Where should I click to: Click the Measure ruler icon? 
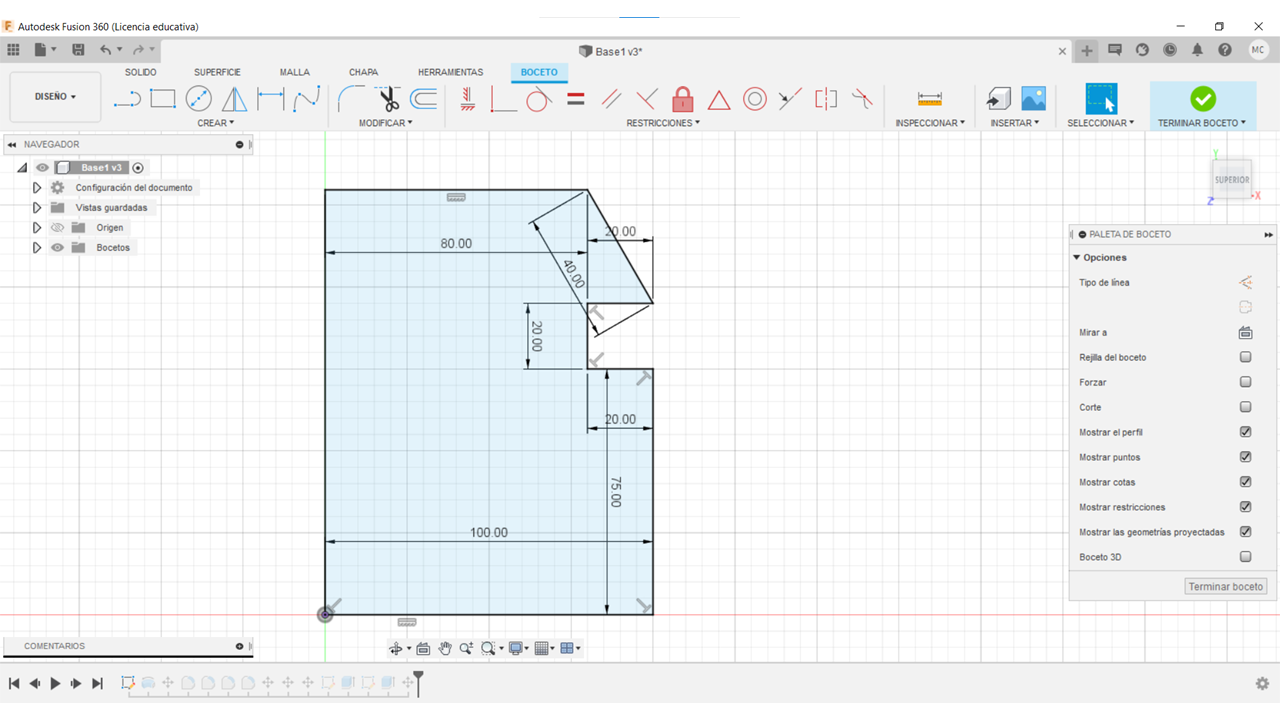coord(930,99)
